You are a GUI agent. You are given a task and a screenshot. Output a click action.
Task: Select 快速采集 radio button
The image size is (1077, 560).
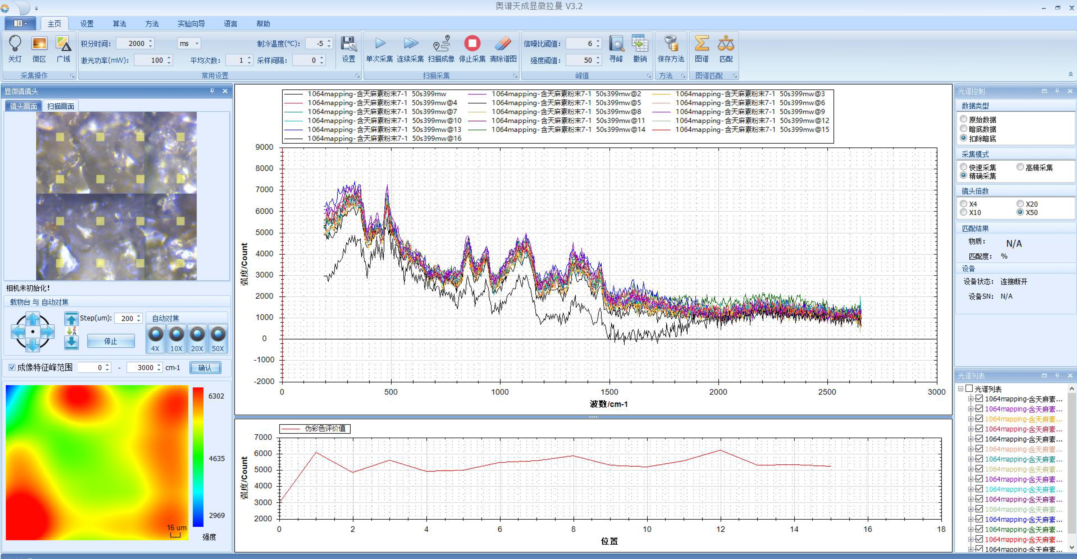964,167
